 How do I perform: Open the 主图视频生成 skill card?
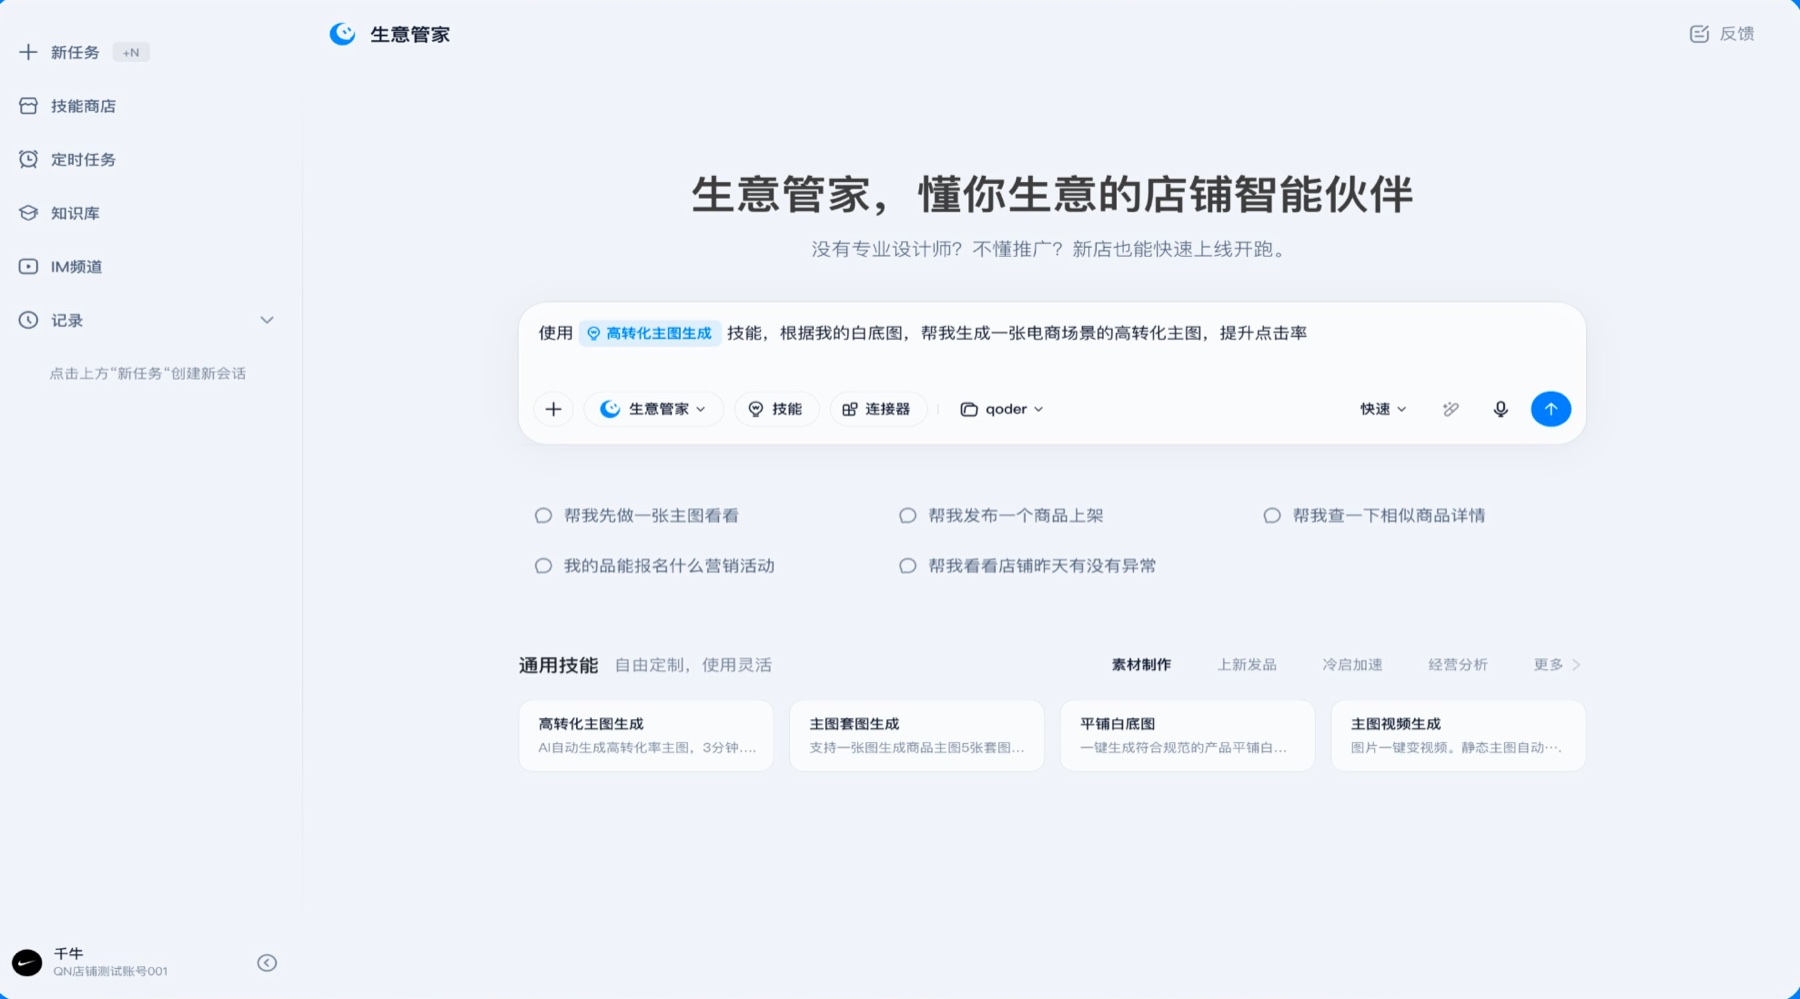tap(1458, 735)
